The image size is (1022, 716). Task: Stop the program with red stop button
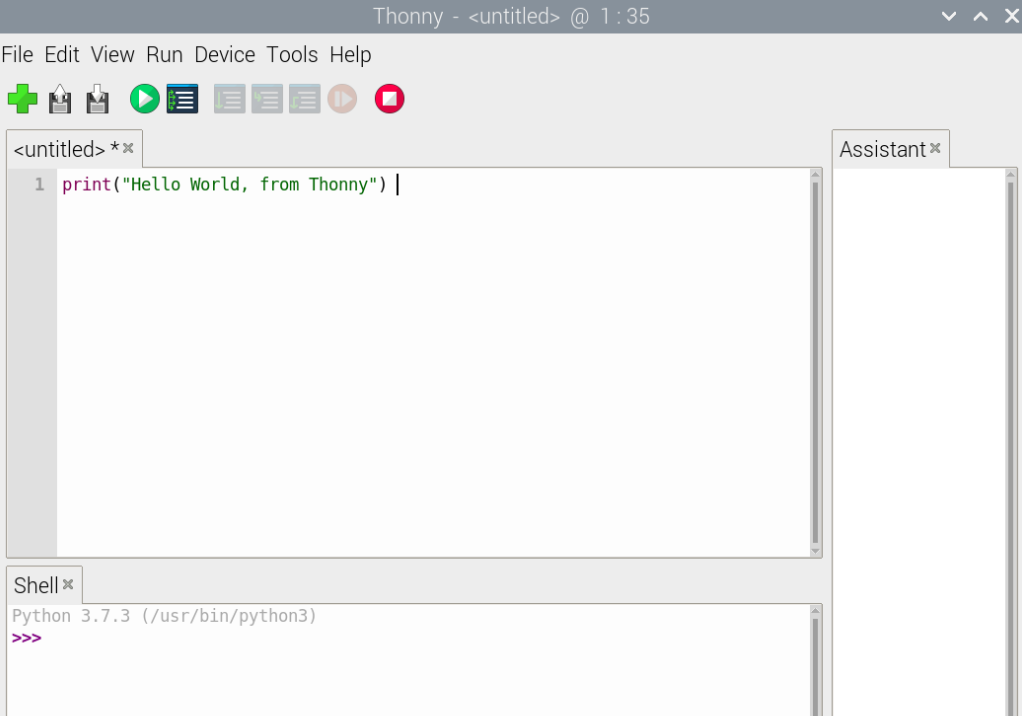coord(390,99)
